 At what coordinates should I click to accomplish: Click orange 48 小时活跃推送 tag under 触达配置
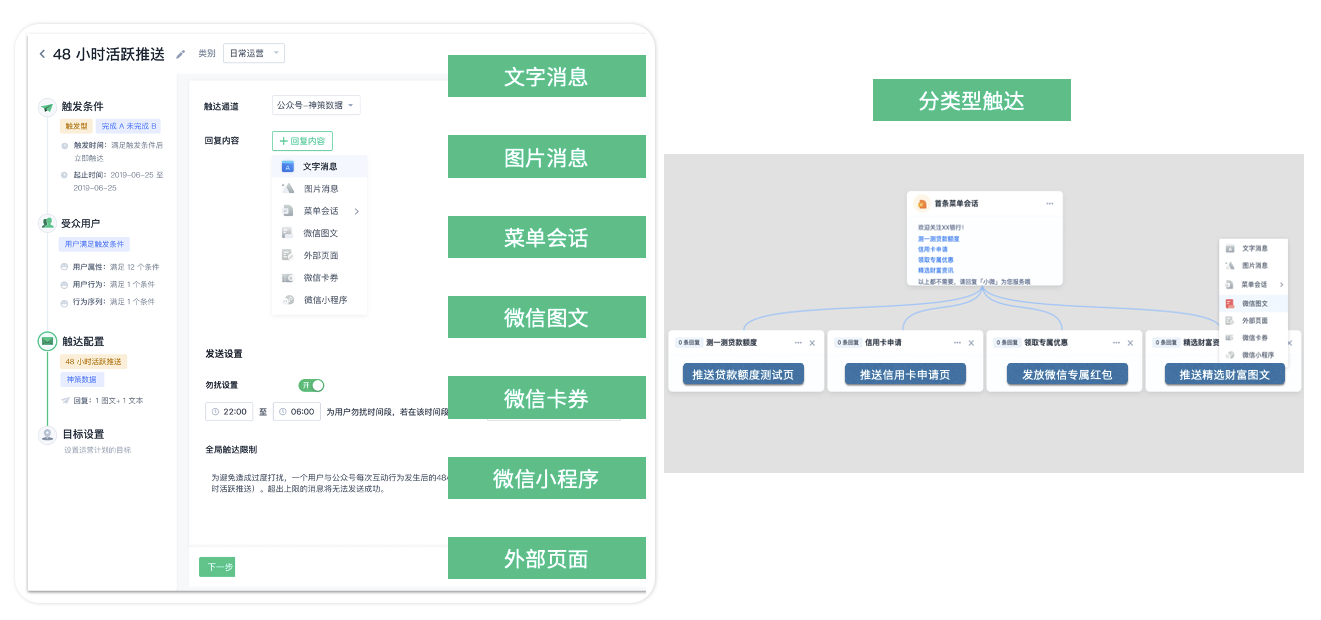coord(94,361)
